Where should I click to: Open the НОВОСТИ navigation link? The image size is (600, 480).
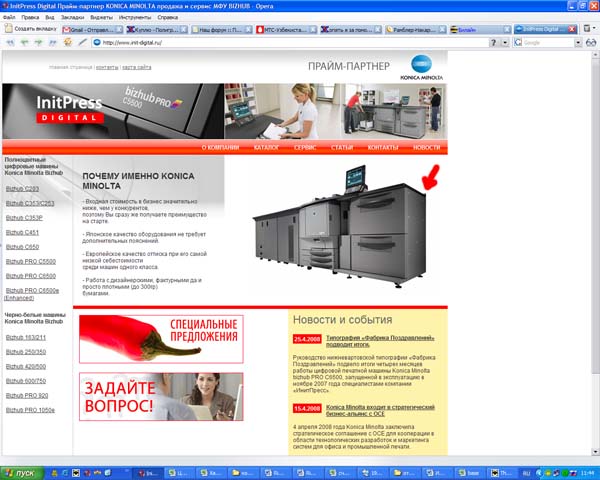tap(426, 147)
